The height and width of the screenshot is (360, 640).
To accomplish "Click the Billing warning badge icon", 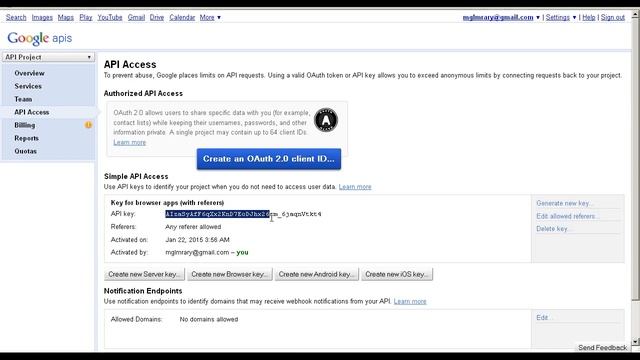I will (x=88, y=125).
